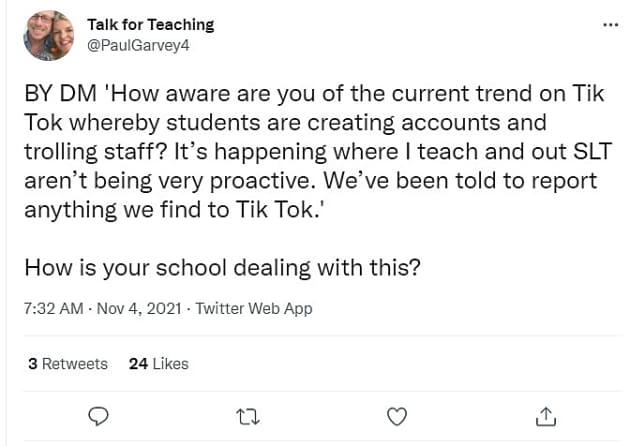Click the 7:32 AM time link

54,309
